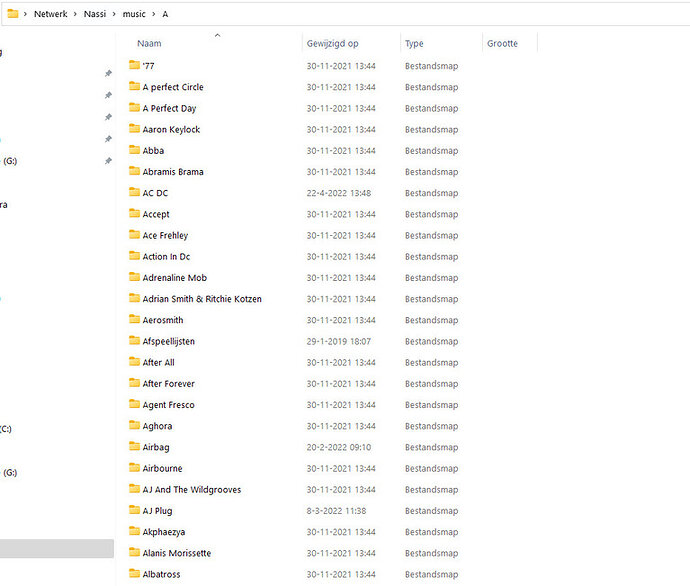The height and width of the screenshot is (586, 690).
Task: Sort by the Gewijzigd op column
Action: click(x=333, y=43)
